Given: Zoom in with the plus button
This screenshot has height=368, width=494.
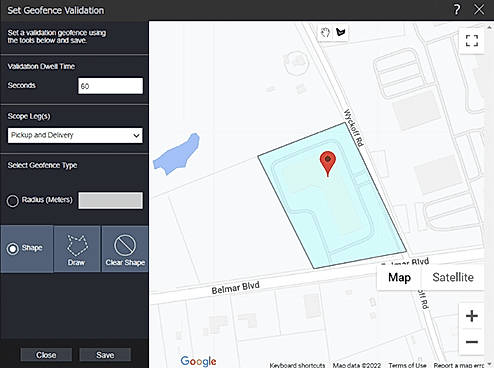Looking at the screenshot, I should point(472,316).
